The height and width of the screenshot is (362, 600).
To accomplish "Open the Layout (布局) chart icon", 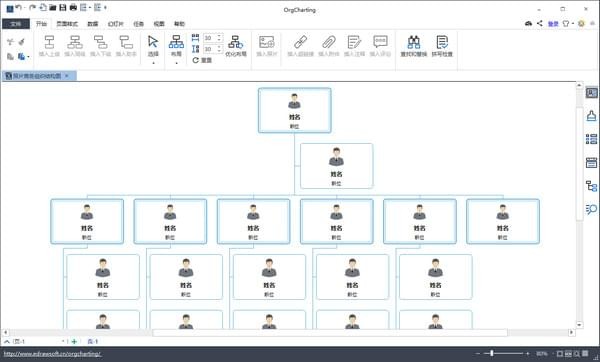I will coord(176,41).
